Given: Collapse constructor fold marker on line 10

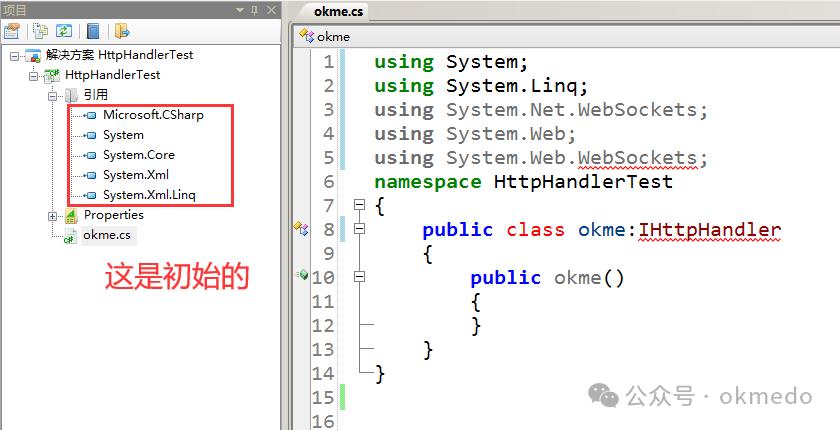Looking at the screenshot, I should click(x=359, y=276).
